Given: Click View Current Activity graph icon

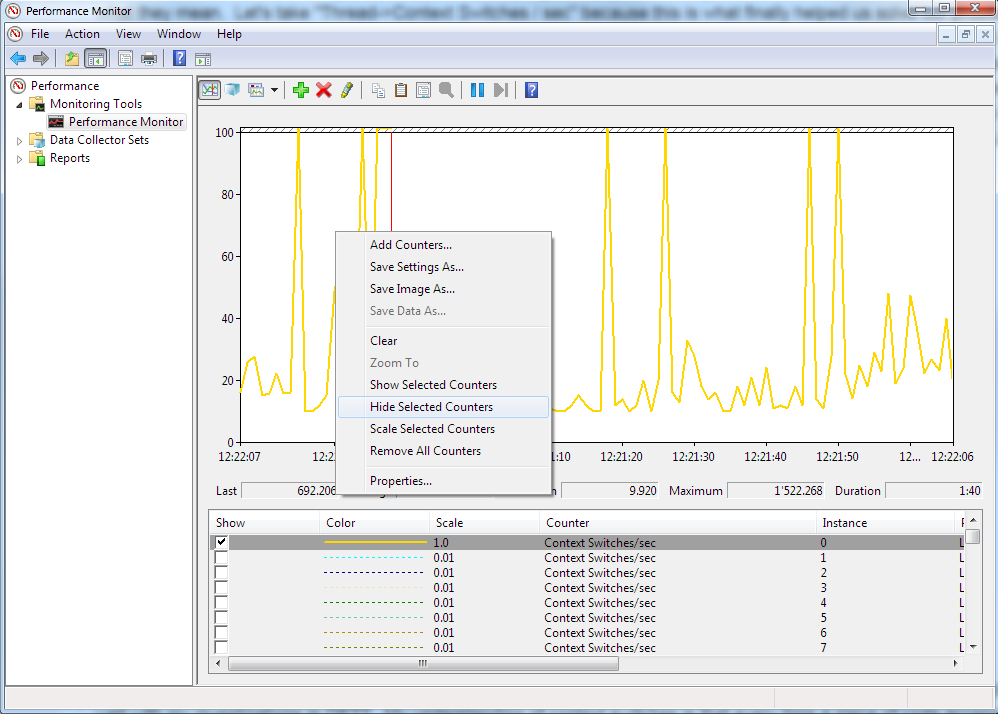Looking at the screenshot, I should (210, 90).
